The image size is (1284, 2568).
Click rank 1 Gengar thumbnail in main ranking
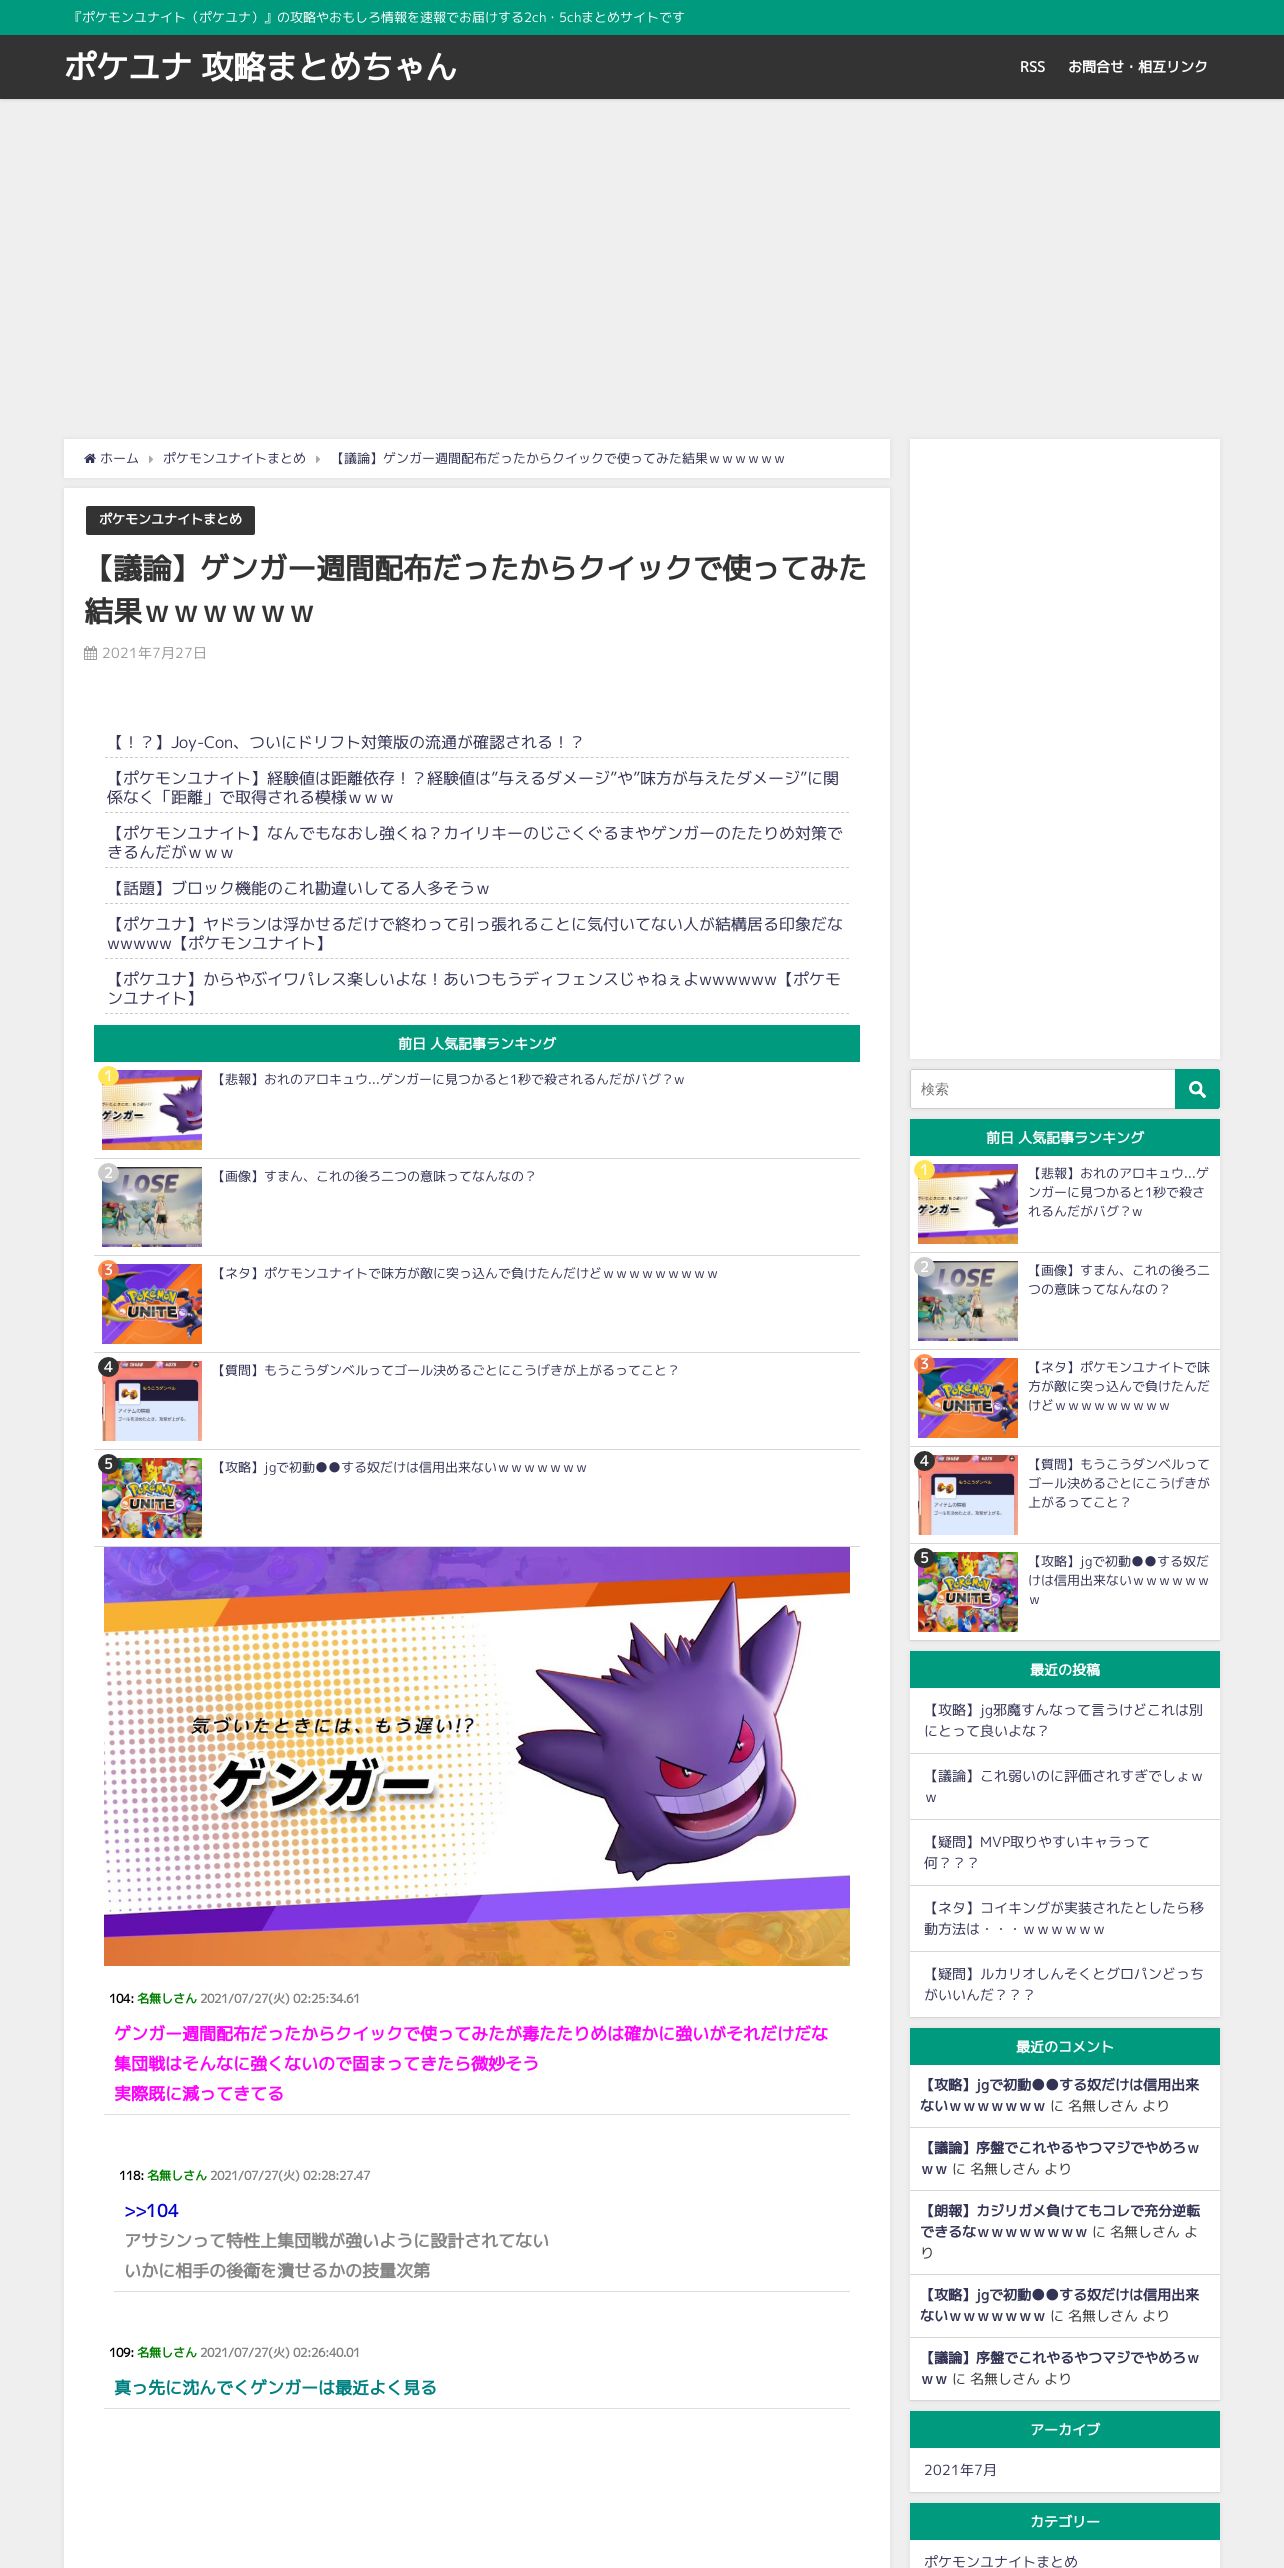pyautogui.click(x=152, y=1110)
